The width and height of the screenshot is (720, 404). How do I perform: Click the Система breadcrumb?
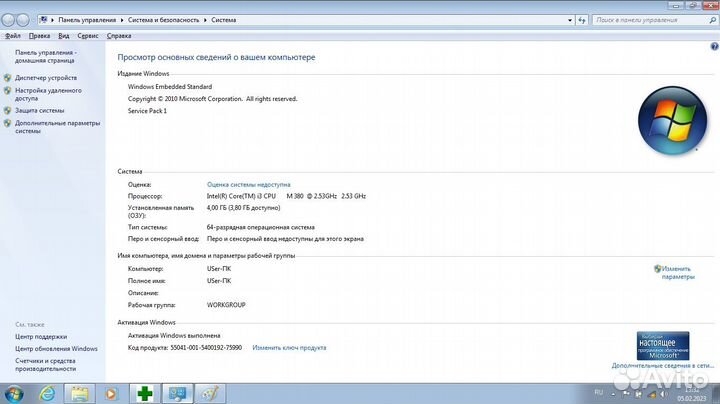[224, 20]
